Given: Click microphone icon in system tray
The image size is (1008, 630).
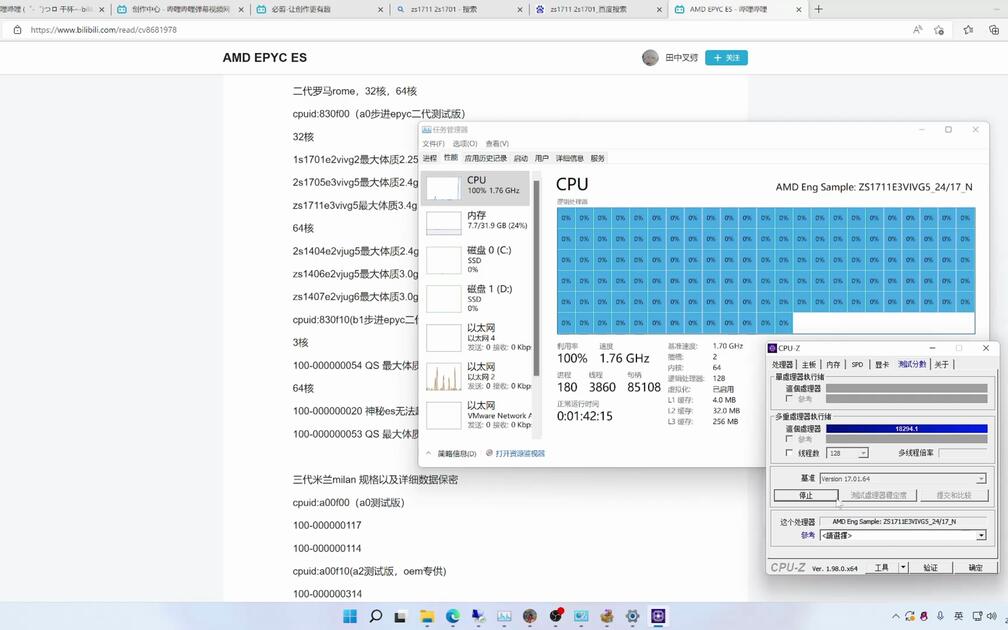Looking at the screenshot, I should click(x=940, y=616).
